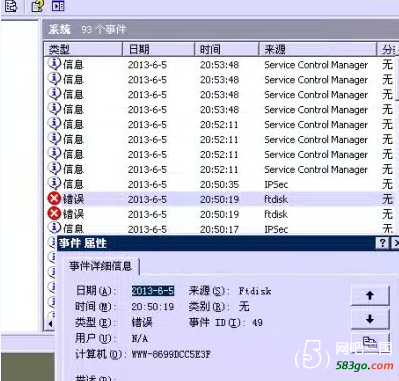Click the vertical scrollbar of event list

[x=397, y=79]
